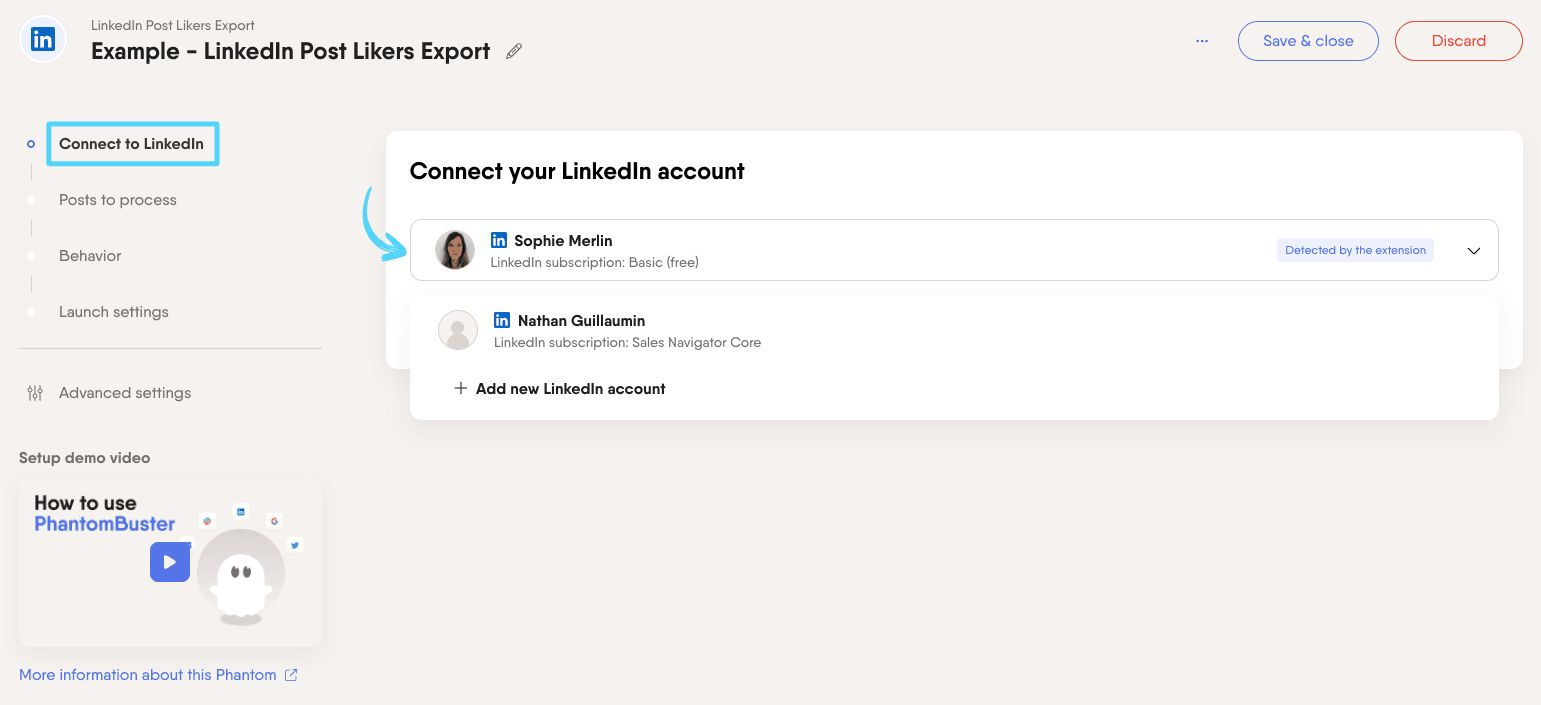
Task: Open the three-dots more options menu
Action: point(1202,41)
